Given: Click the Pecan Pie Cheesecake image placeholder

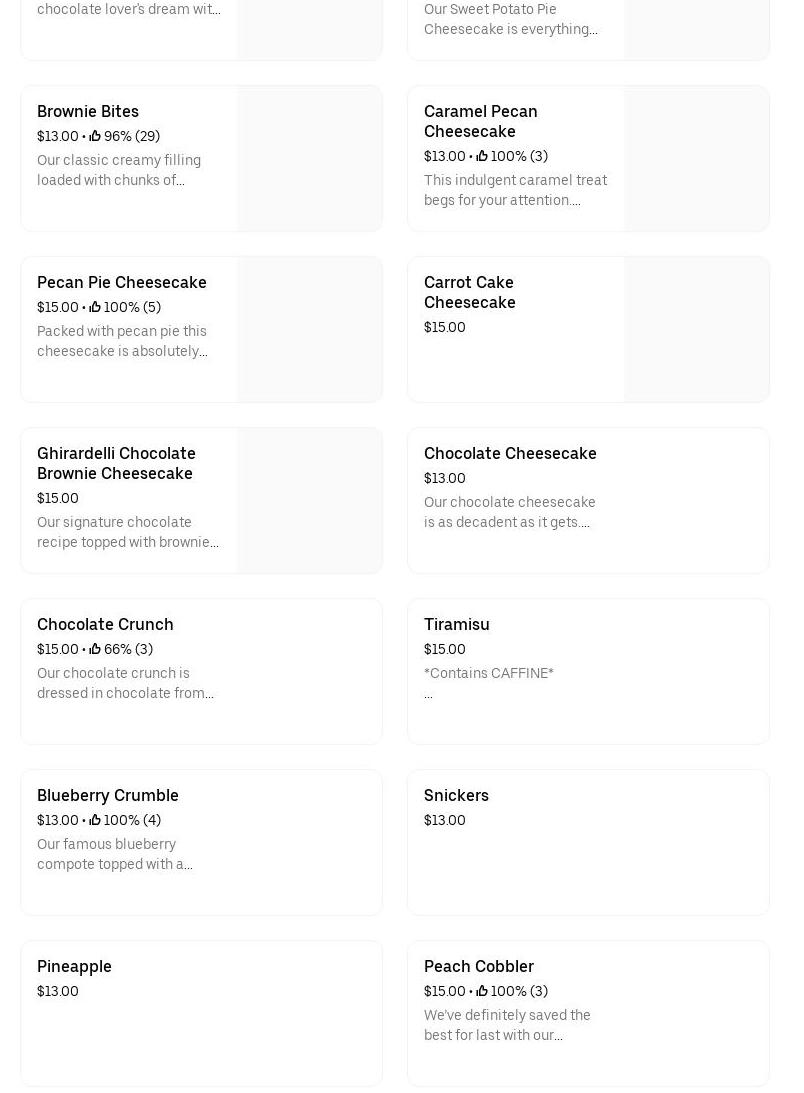Looking at the screenshot, I should (310, 329).
